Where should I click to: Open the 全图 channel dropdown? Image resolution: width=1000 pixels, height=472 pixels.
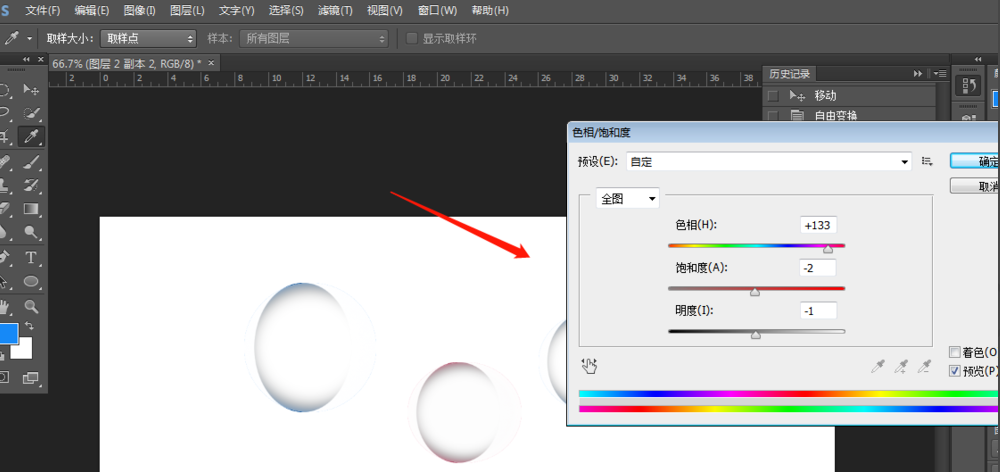tap(628, 198)
